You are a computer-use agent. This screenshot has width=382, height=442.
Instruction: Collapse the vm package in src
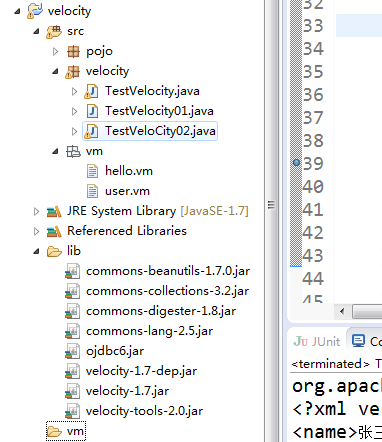coord(56,152)
